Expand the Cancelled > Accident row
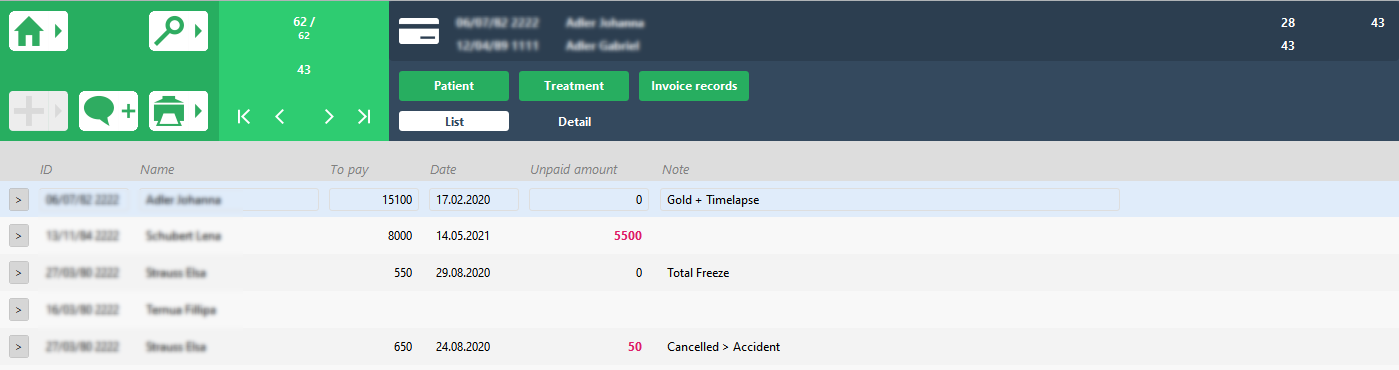1399x370 pixels. 19,347
